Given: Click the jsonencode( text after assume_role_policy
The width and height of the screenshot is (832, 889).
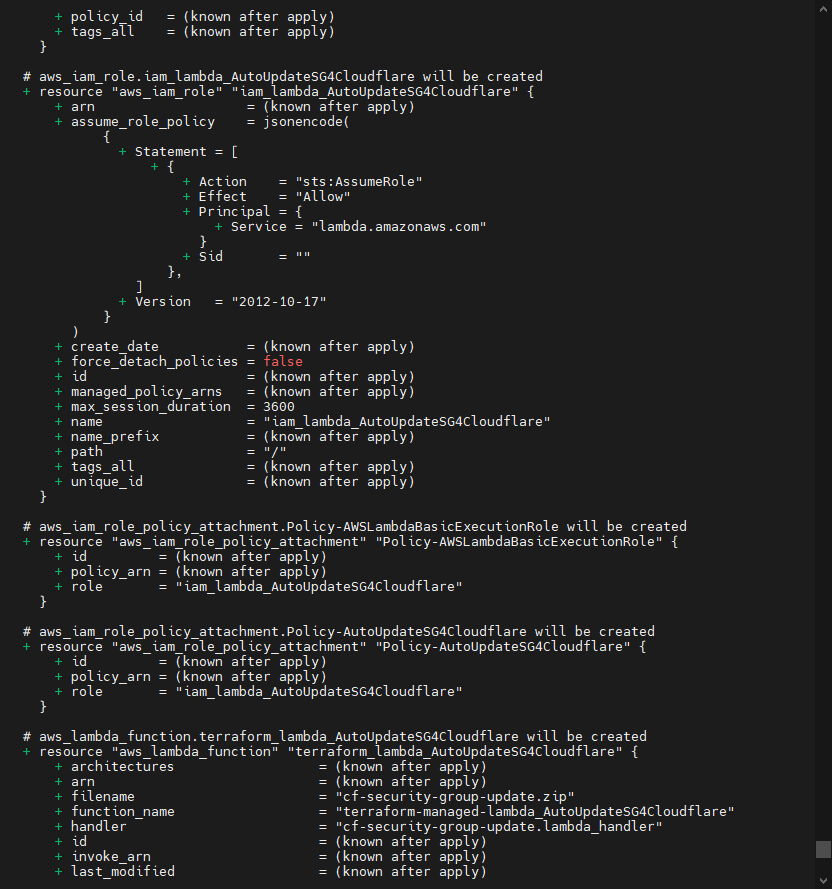Looking at the screenshot, I should (x=306, y=121).
